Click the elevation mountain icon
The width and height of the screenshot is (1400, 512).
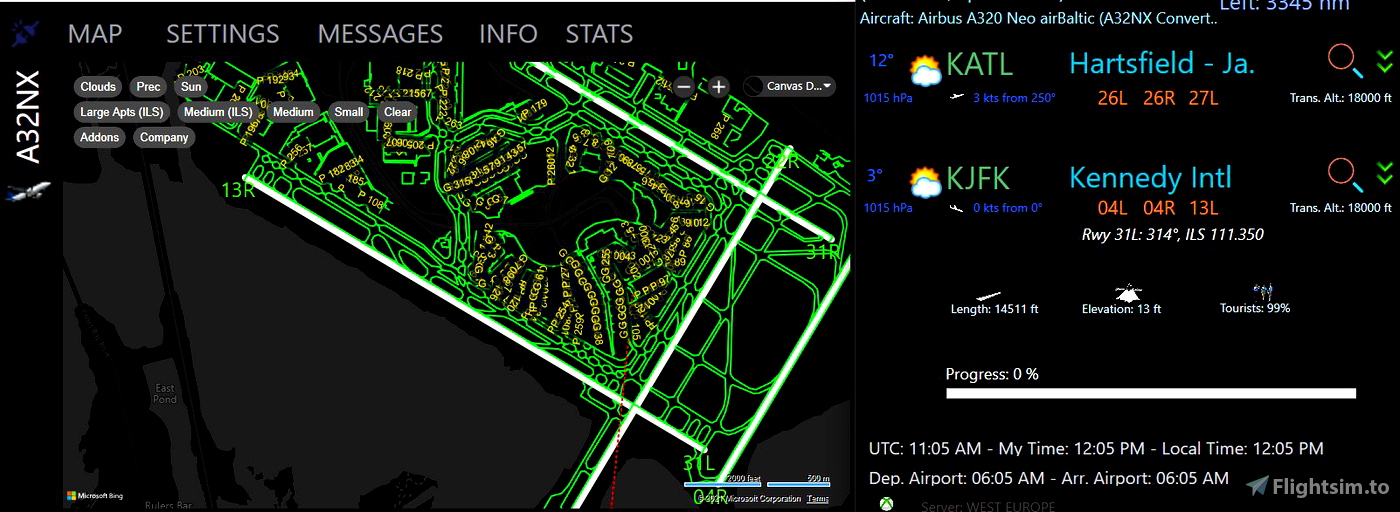point(1128,293)
